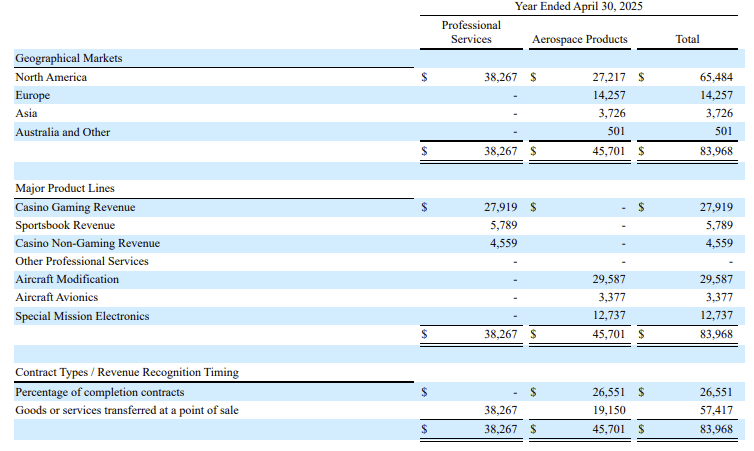Select the Major Product Lines heading
This screenshot has height=451, width=754.
tap(65, 188)
